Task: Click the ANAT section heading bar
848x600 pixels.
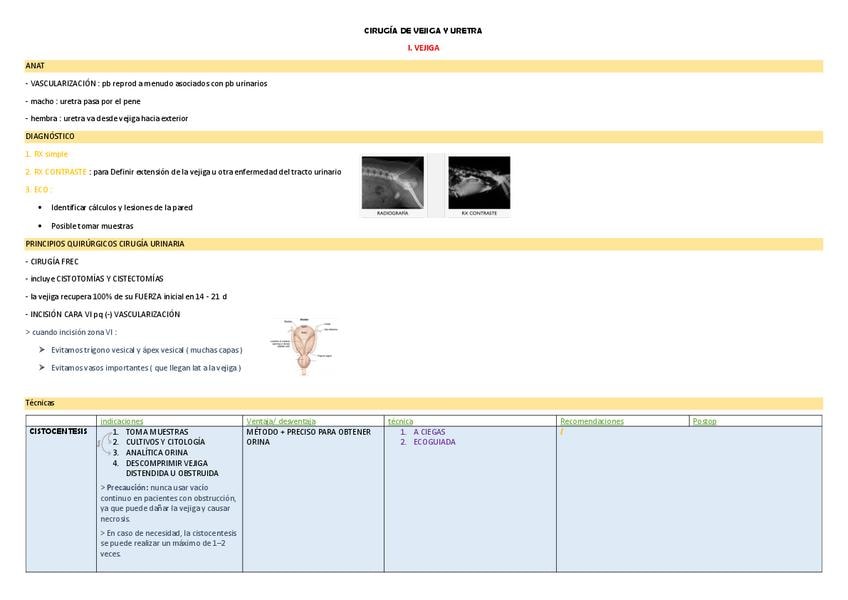Action: [424, 66]
